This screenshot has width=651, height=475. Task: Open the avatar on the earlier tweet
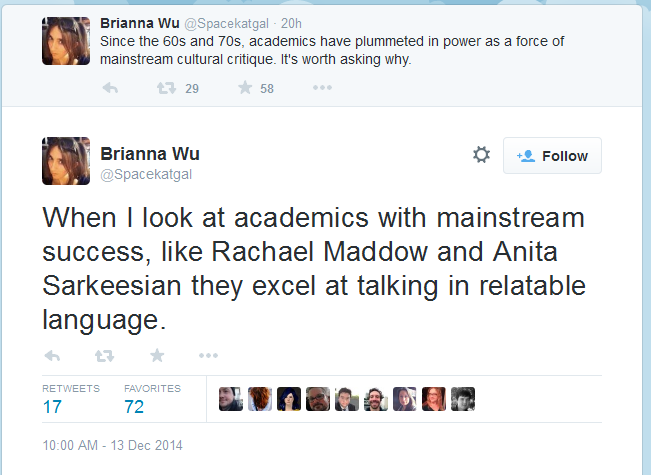point(66,41)
